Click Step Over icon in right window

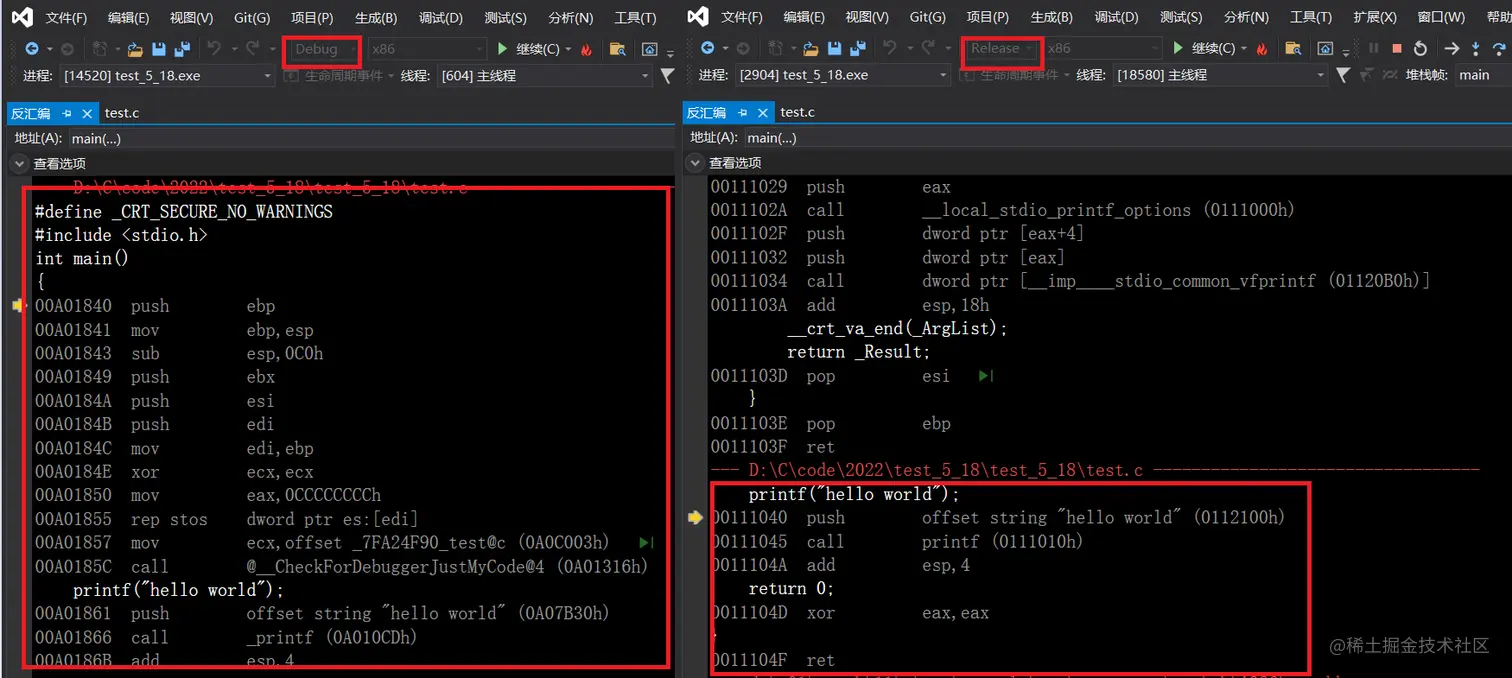[1498, 48]
